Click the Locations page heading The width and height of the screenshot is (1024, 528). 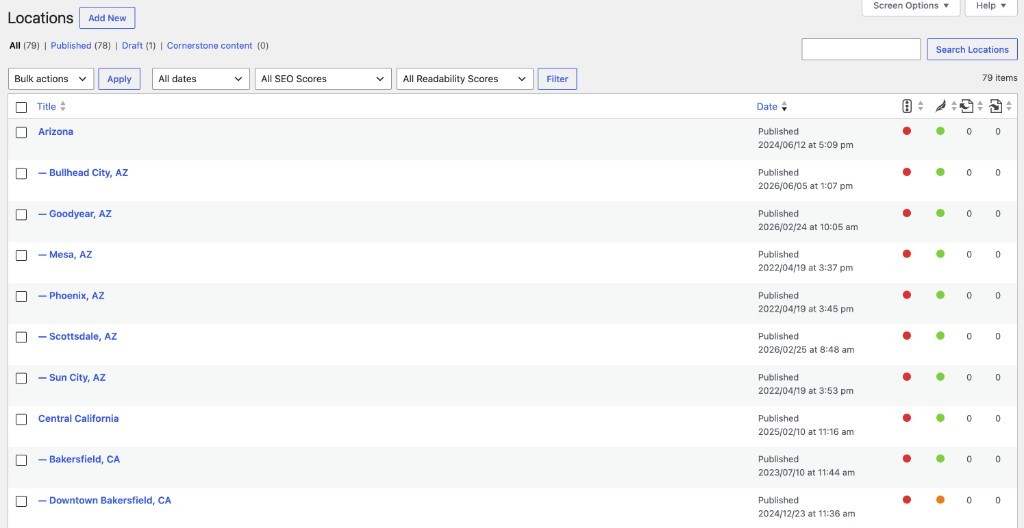point(40,18)
